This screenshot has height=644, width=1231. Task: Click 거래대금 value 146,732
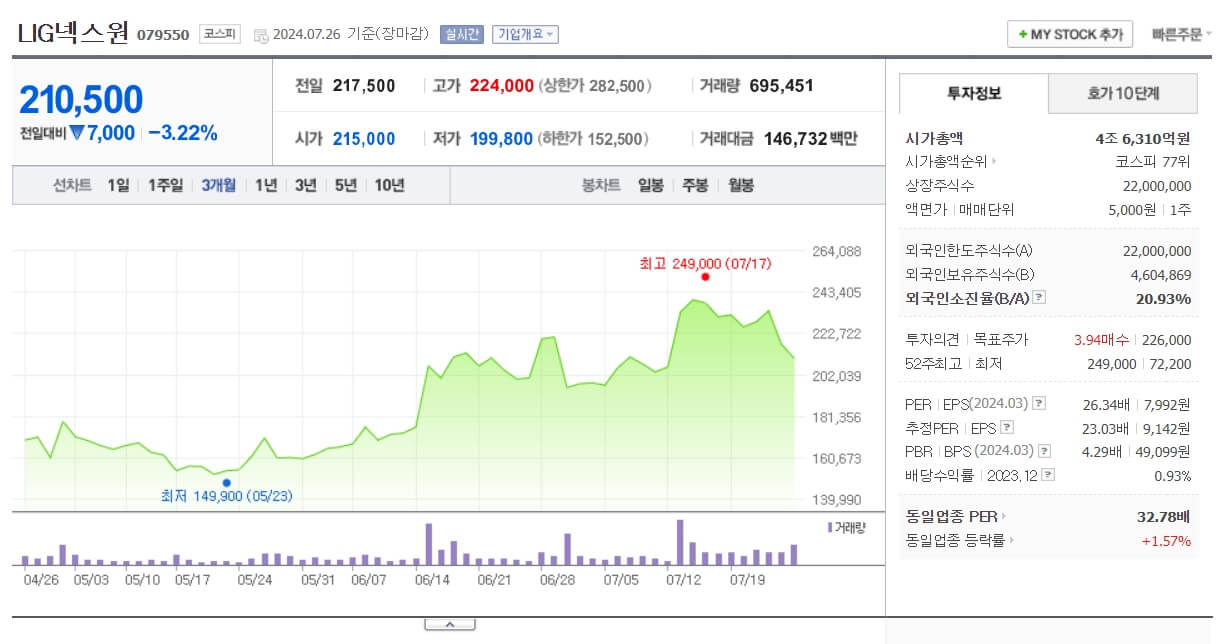pyautogui.click(x=794, y=139)
